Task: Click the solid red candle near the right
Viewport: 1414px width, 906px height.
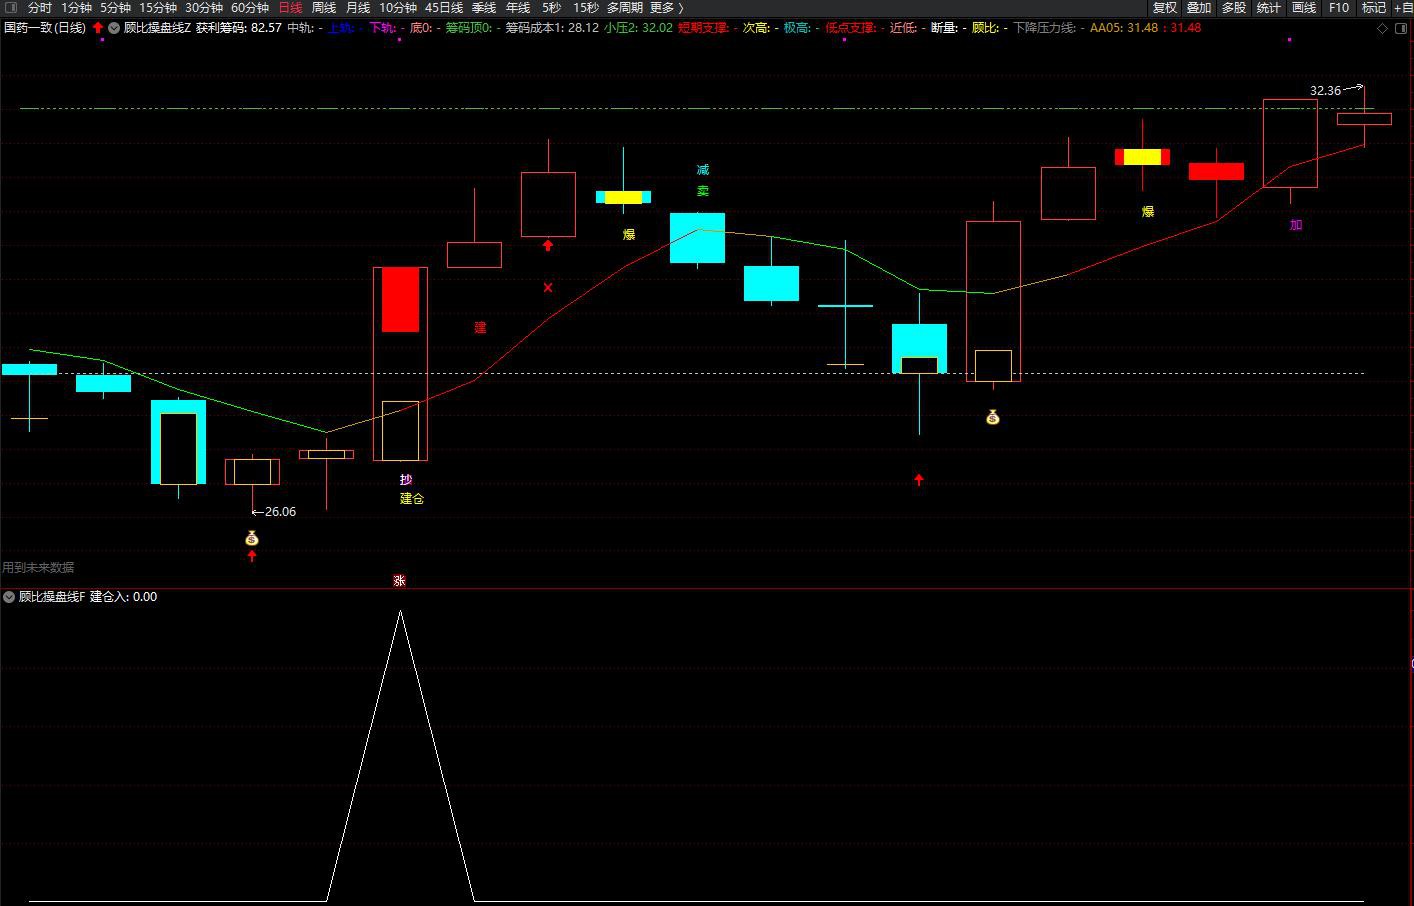Action: pyautogui.click(x=1216, y=171)
